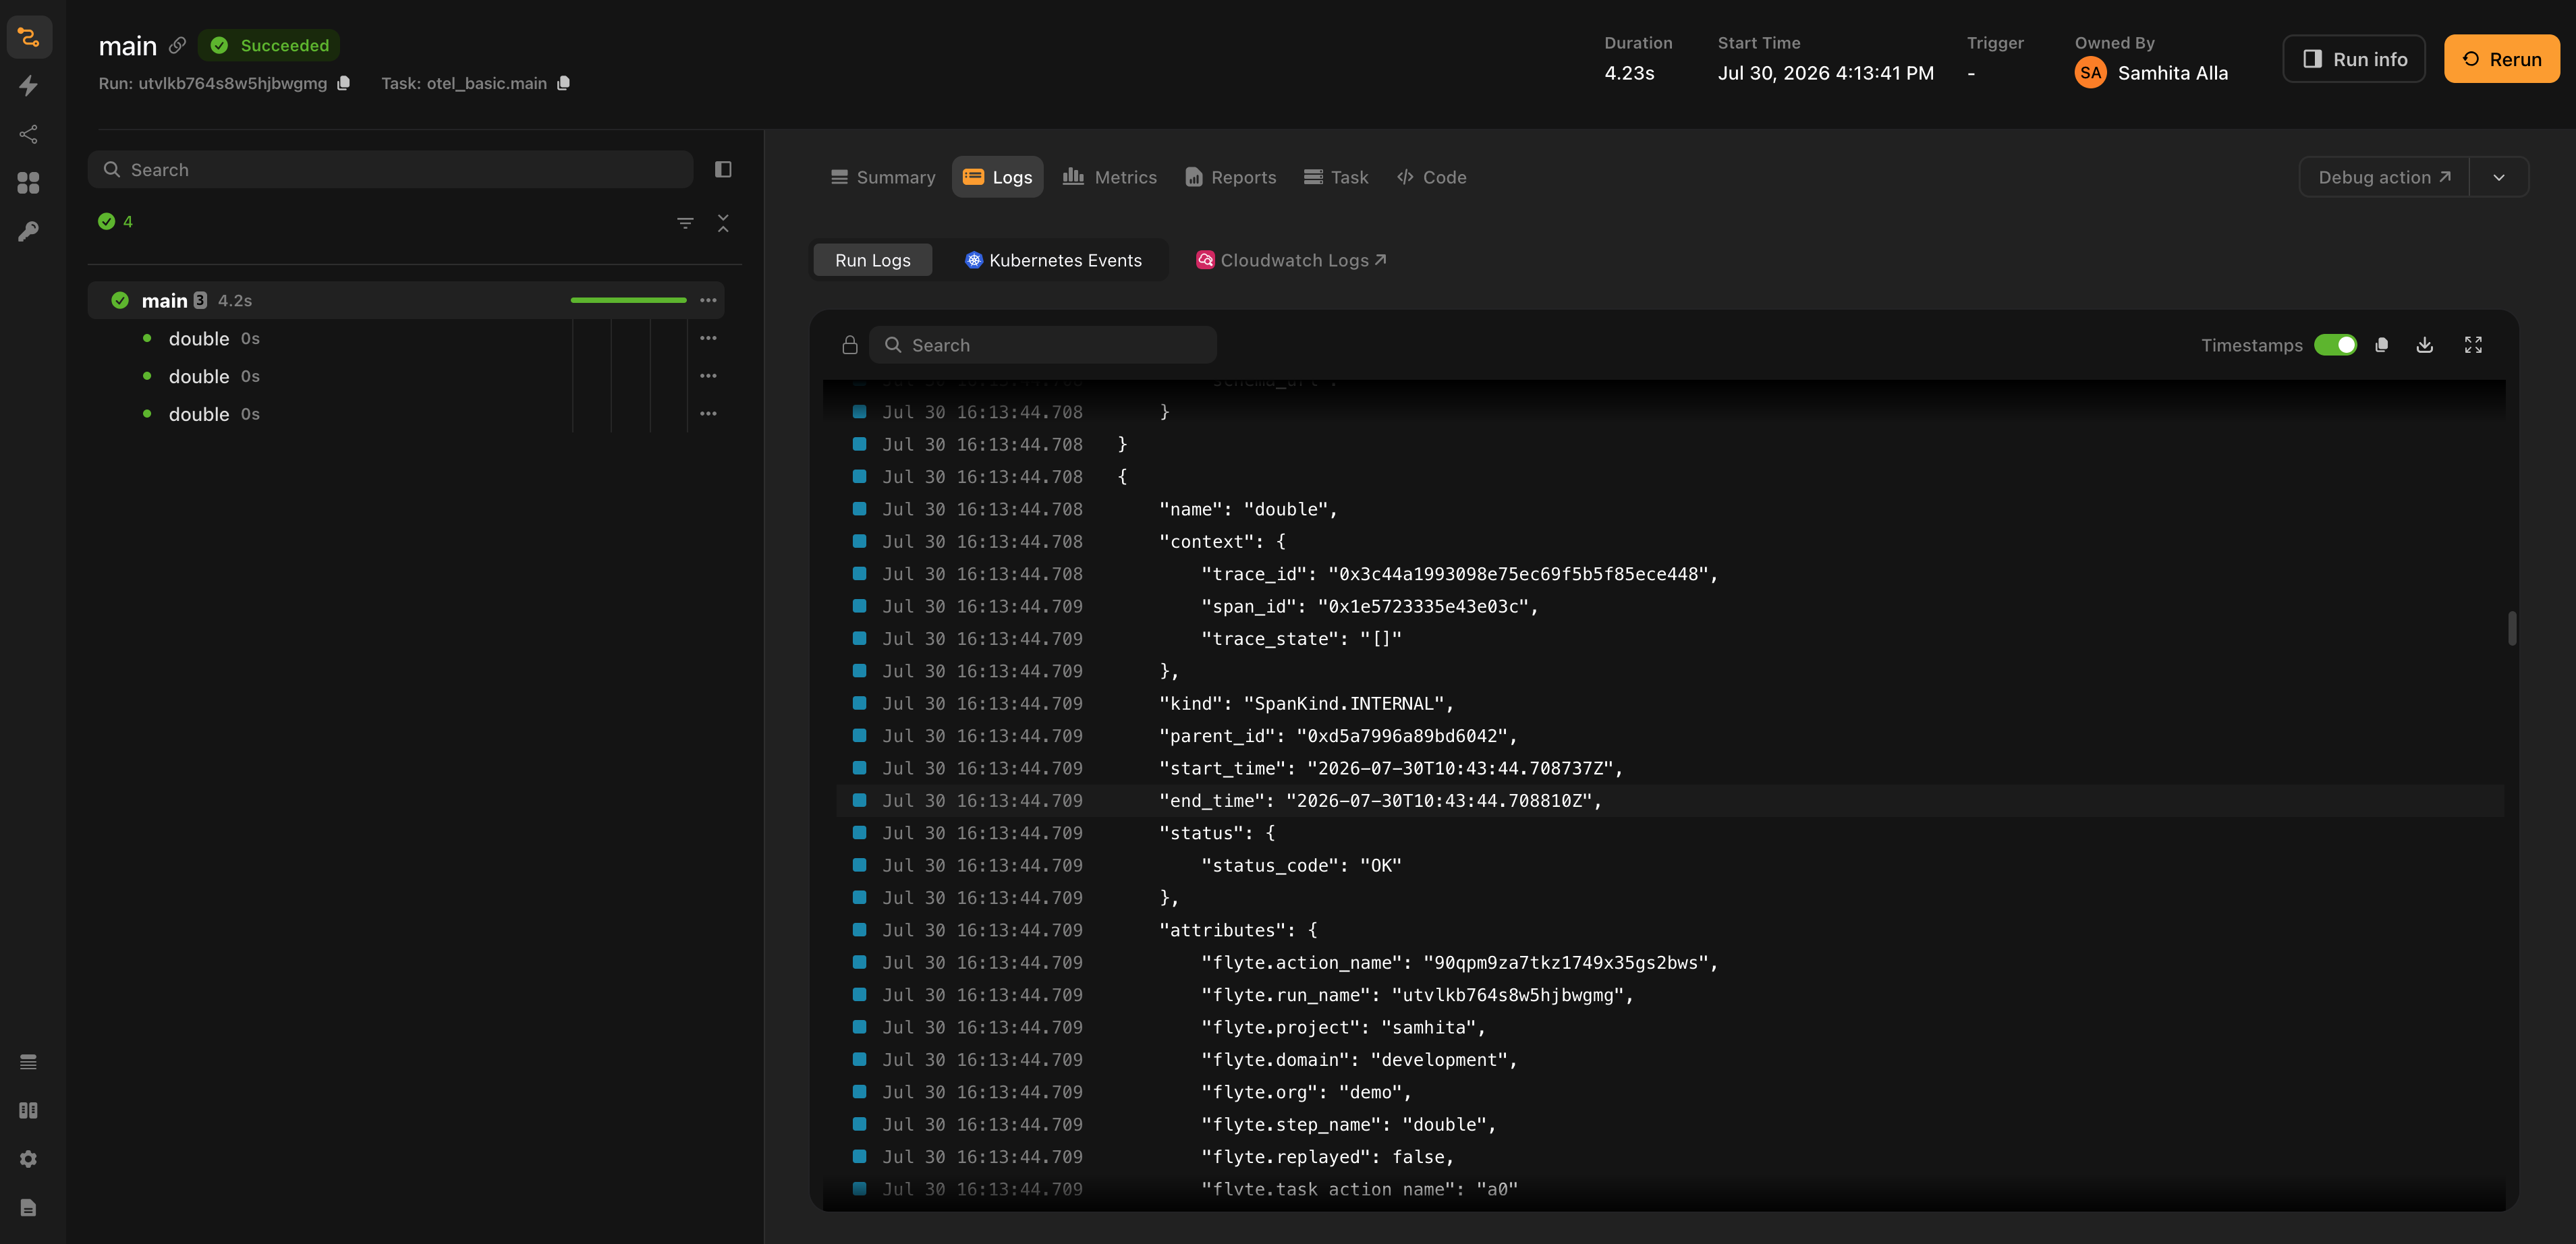Expand the Debug action dropdown arrow
Viewport: 2576px width, 1244px height.
(2499, 177)
